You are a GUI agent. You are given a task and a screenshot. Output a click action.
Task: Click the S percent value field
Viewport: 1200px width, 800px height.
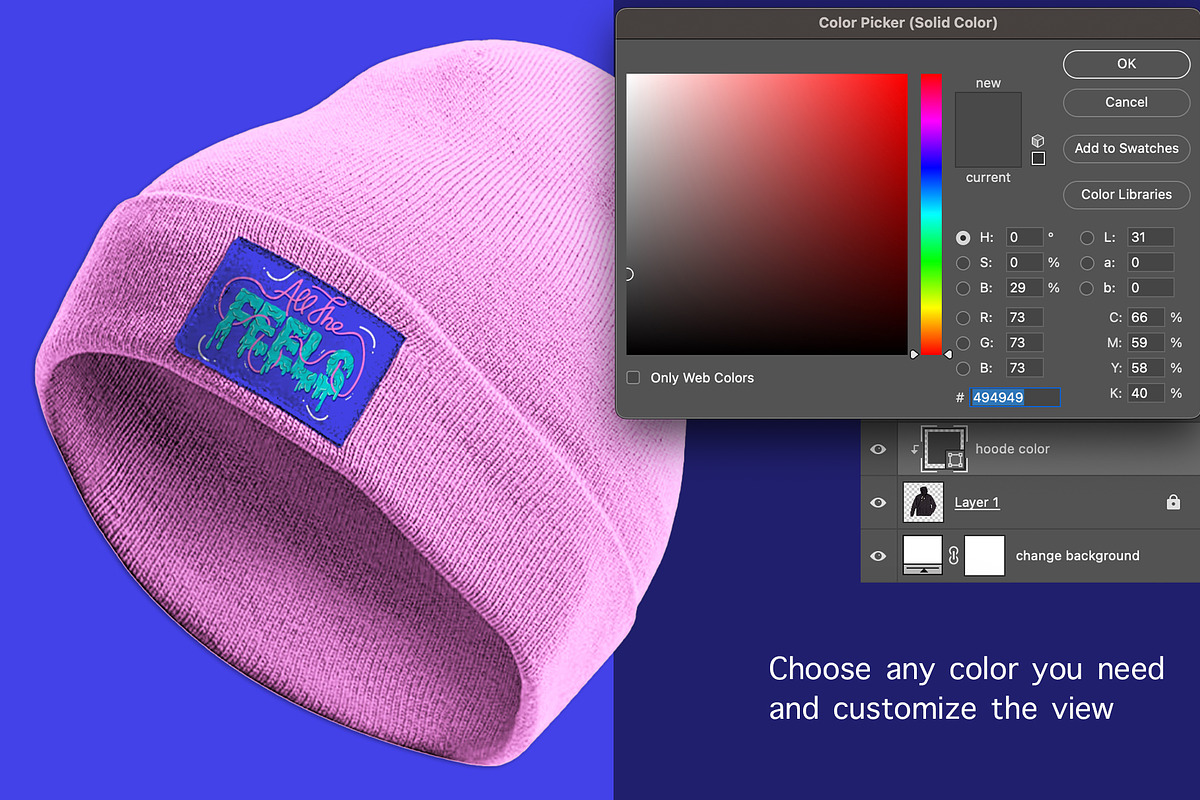tap(1024, 263)
